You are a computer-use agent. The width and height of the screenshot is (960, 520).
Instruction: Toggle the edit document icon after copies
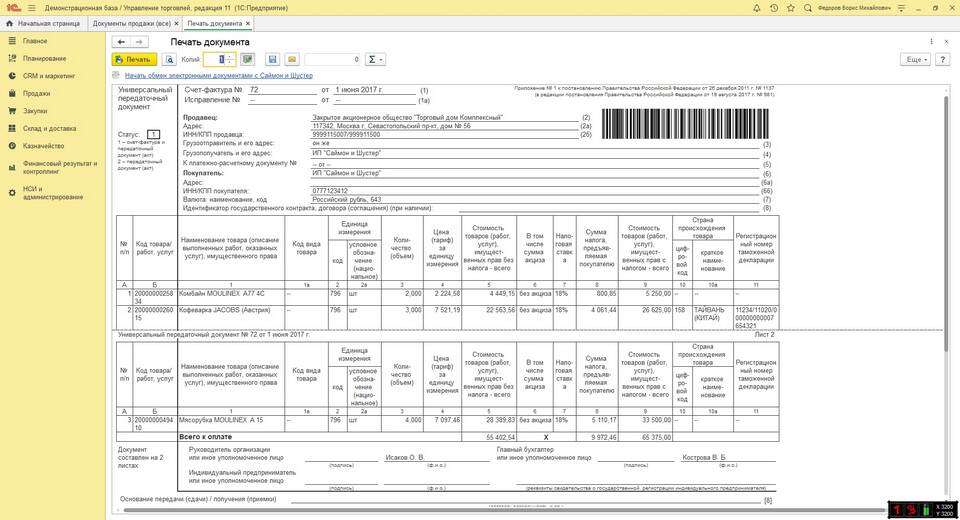coord(247,59)
